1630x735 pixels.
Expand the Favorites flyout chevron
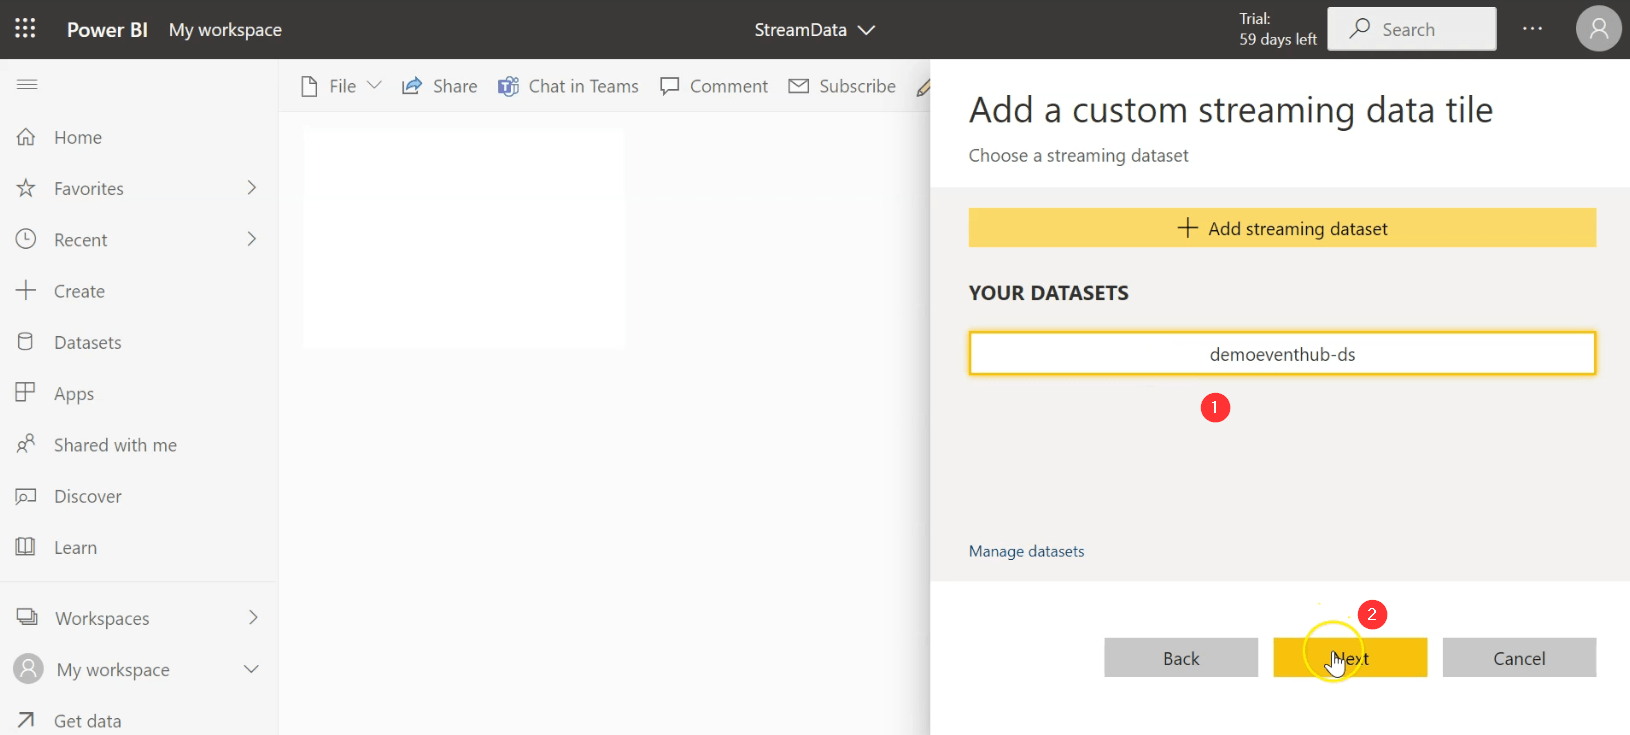pos(252,187)
